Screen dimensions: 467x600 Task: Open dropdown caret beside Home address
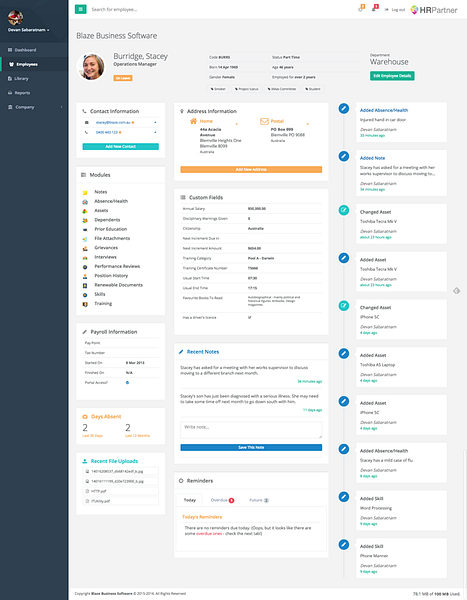pos(237,124)
